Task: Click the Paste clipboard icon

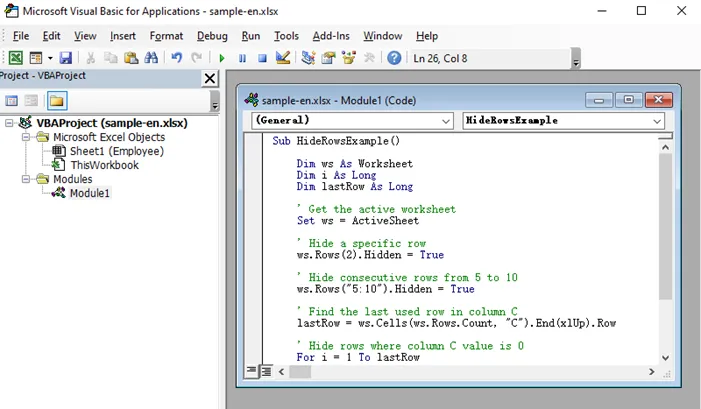Action: [x=131, y=58]
